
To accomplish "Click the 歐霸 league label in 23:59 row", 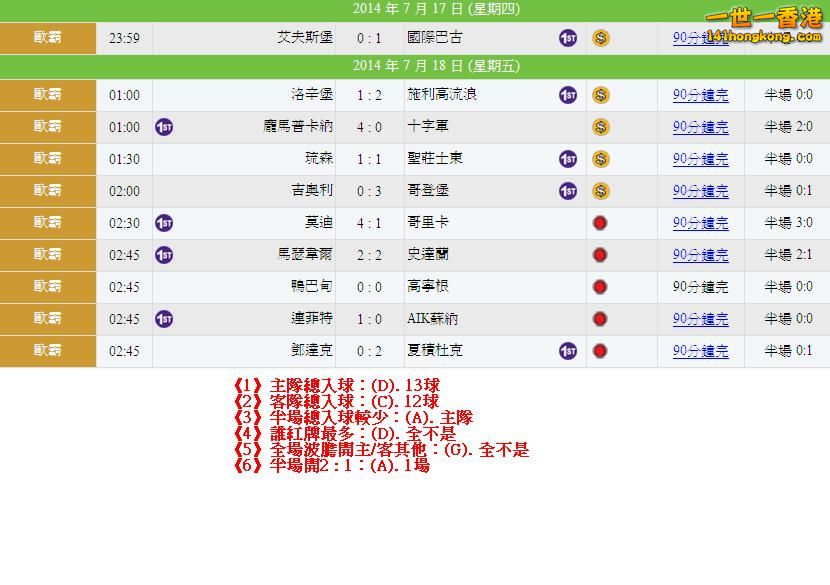I will tap(47, 38).
